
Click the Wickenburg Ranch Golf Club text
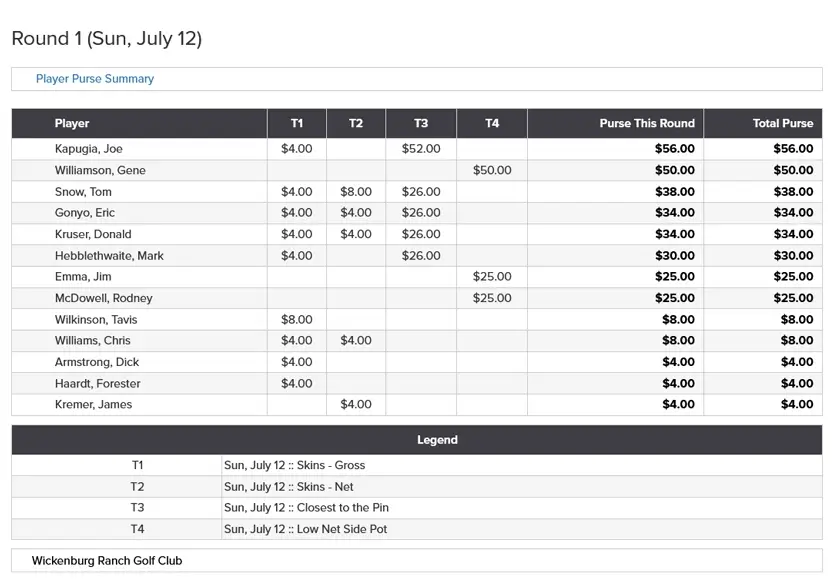107,561
